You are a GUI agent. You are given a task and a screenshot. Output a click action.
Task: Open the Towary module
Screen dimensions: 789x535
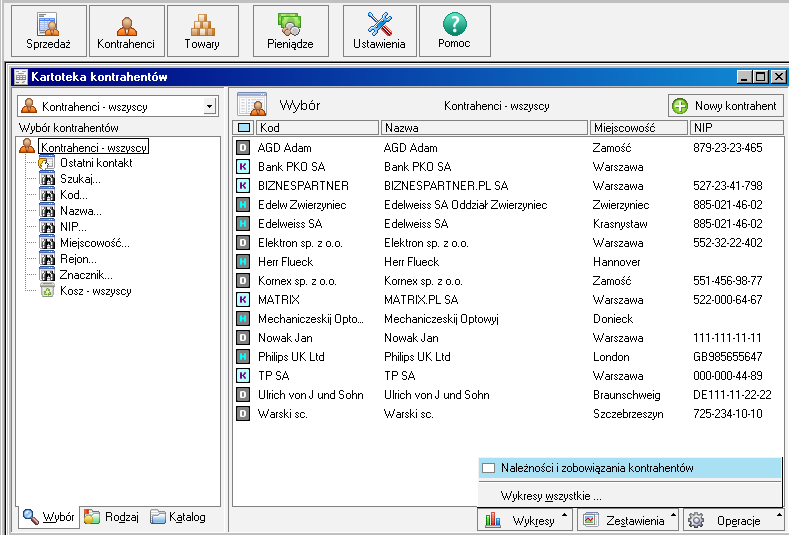click(202, 31)
